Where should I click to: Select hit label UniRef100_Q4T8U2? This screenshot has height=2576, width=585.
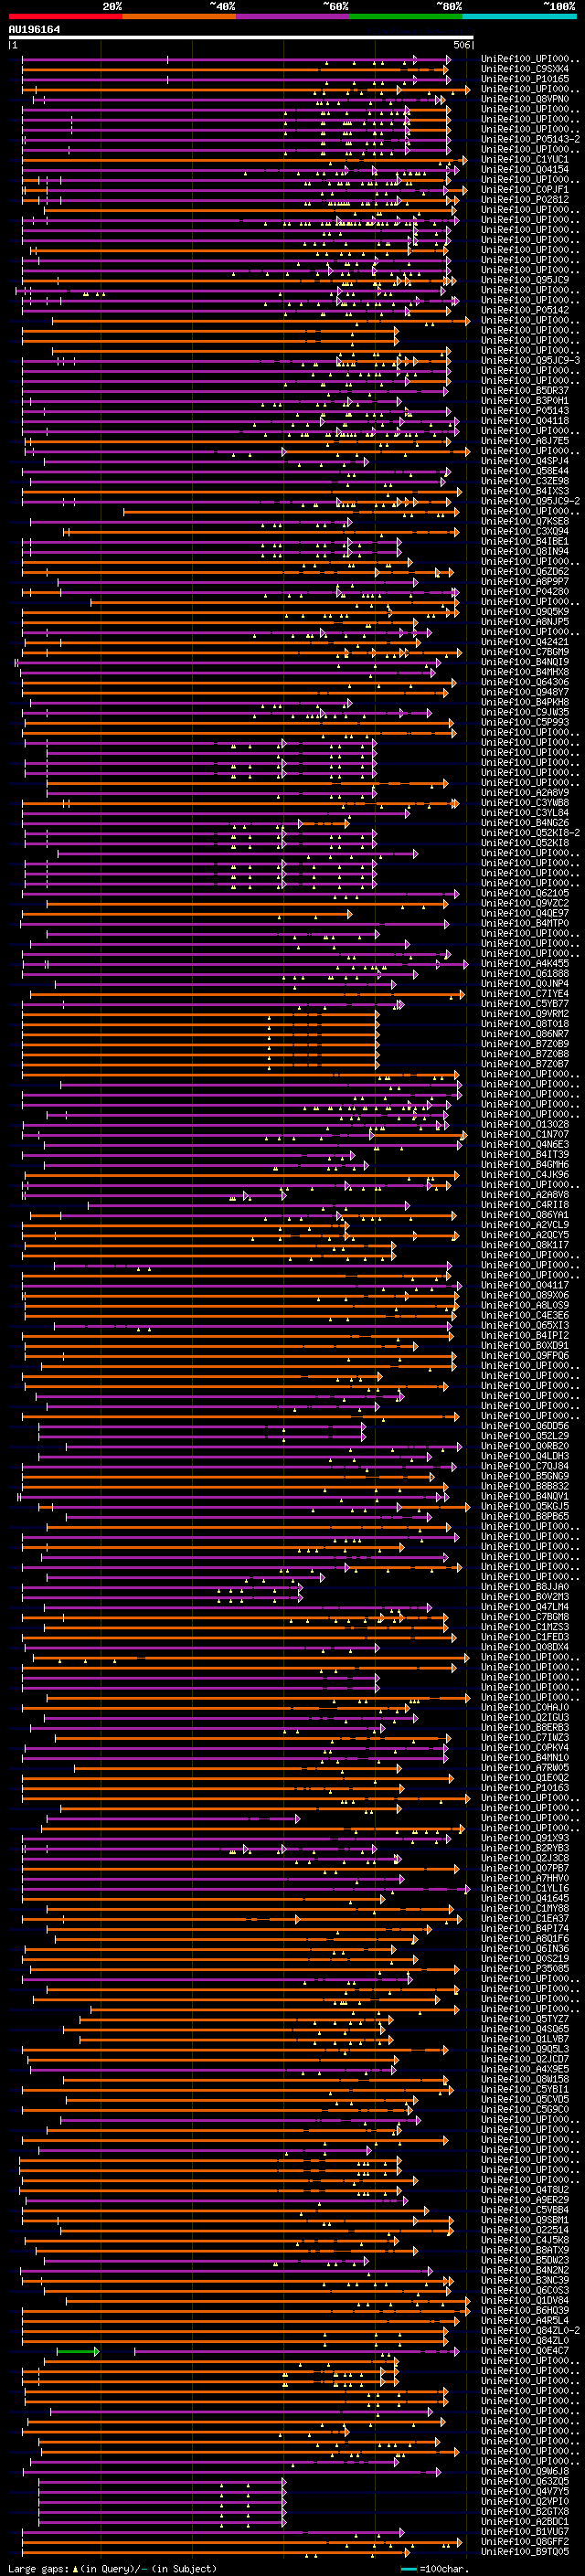[525, 2189]
